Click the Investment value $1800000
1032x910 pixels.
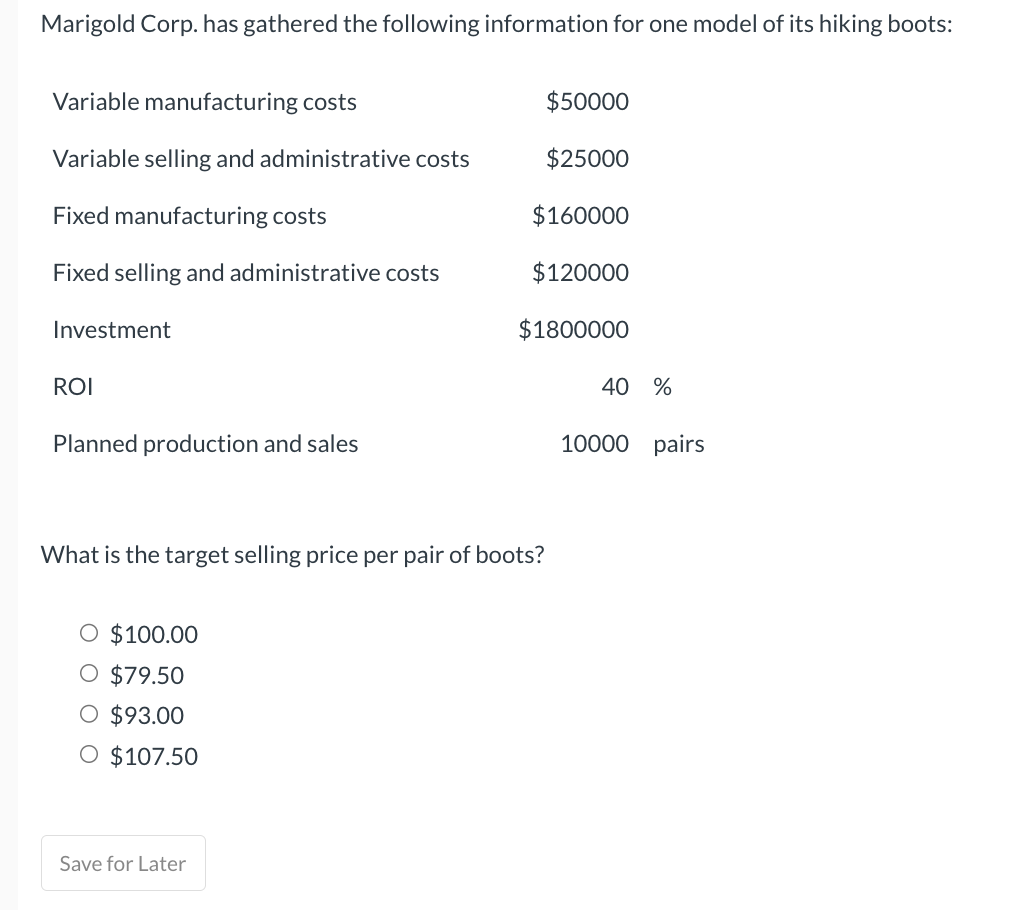[x=573, y=329]
